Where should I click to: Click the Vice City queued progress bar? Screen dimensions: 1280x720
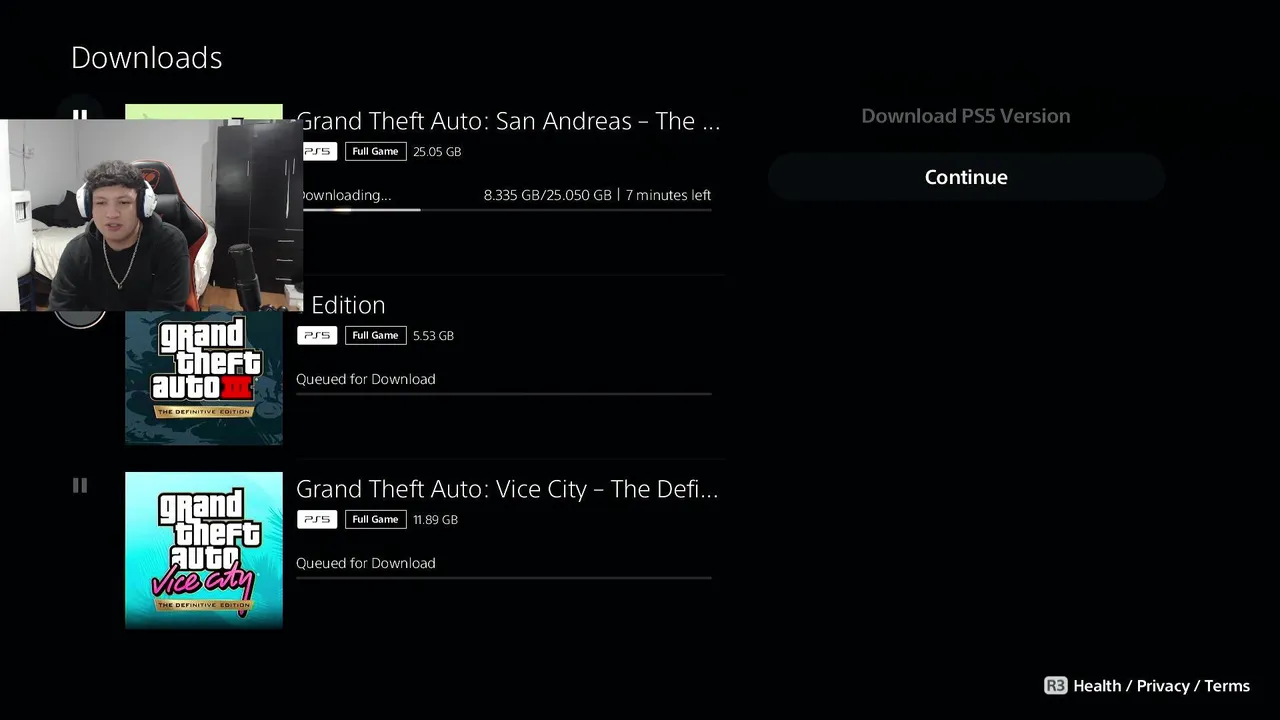pos(504,578)
